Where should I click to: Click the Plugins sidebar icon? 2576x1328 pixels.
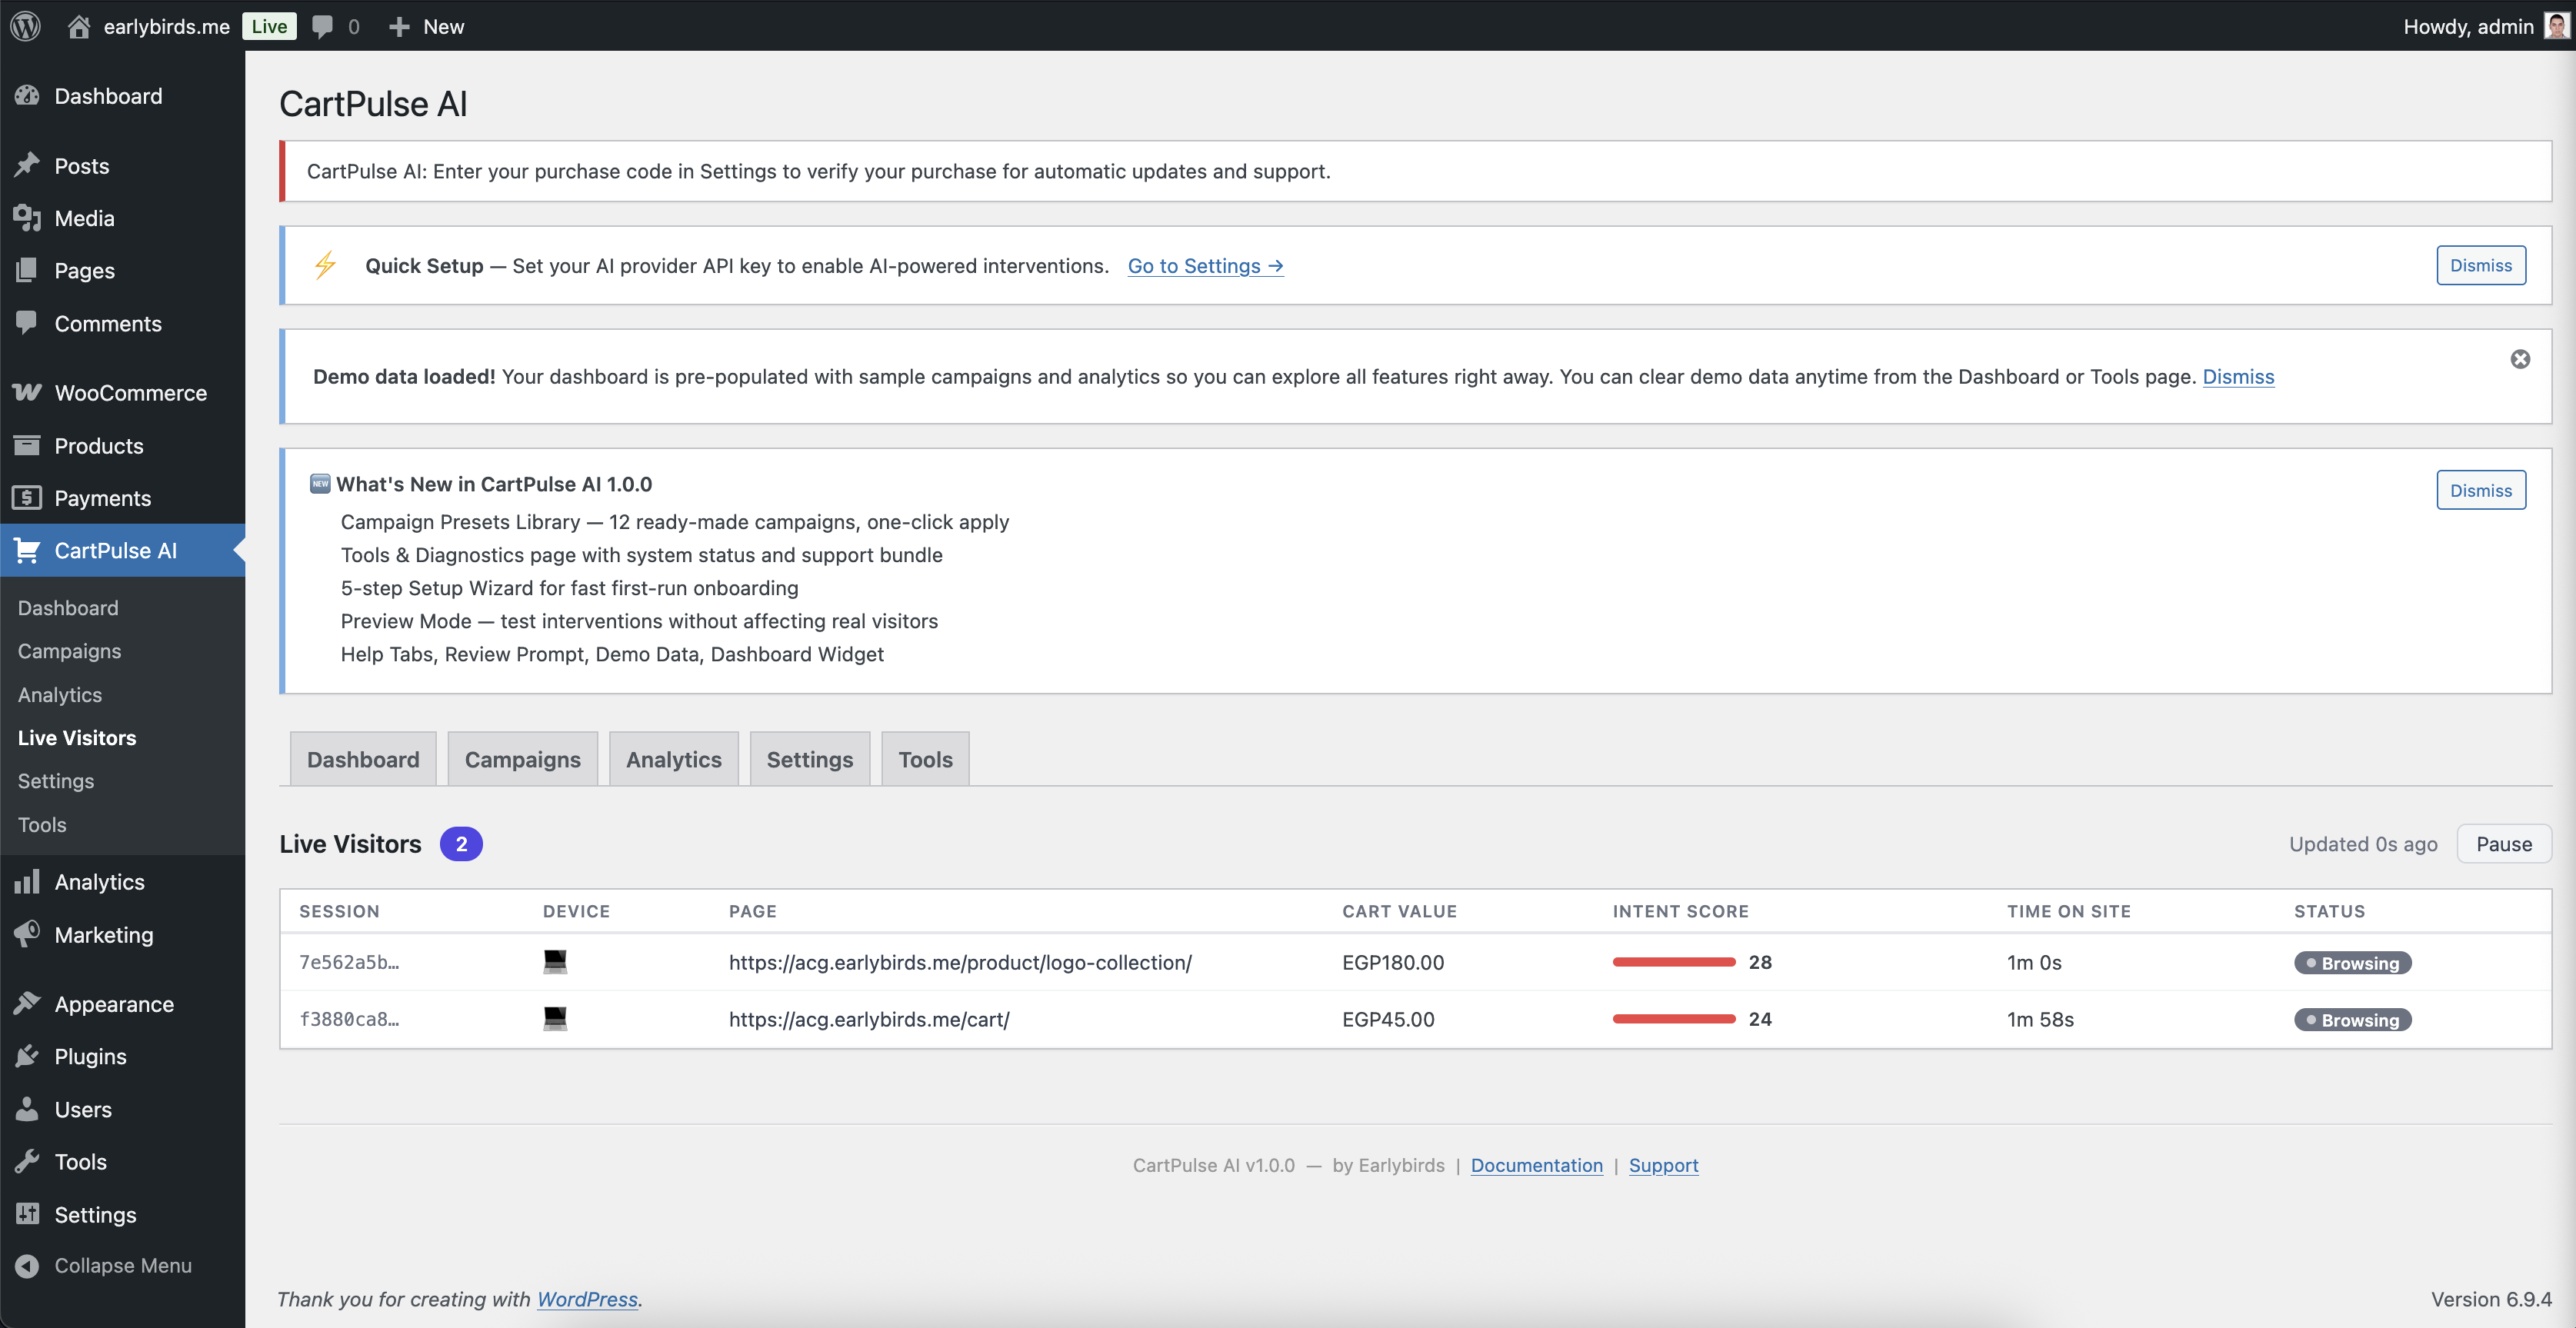[27, 1056]
